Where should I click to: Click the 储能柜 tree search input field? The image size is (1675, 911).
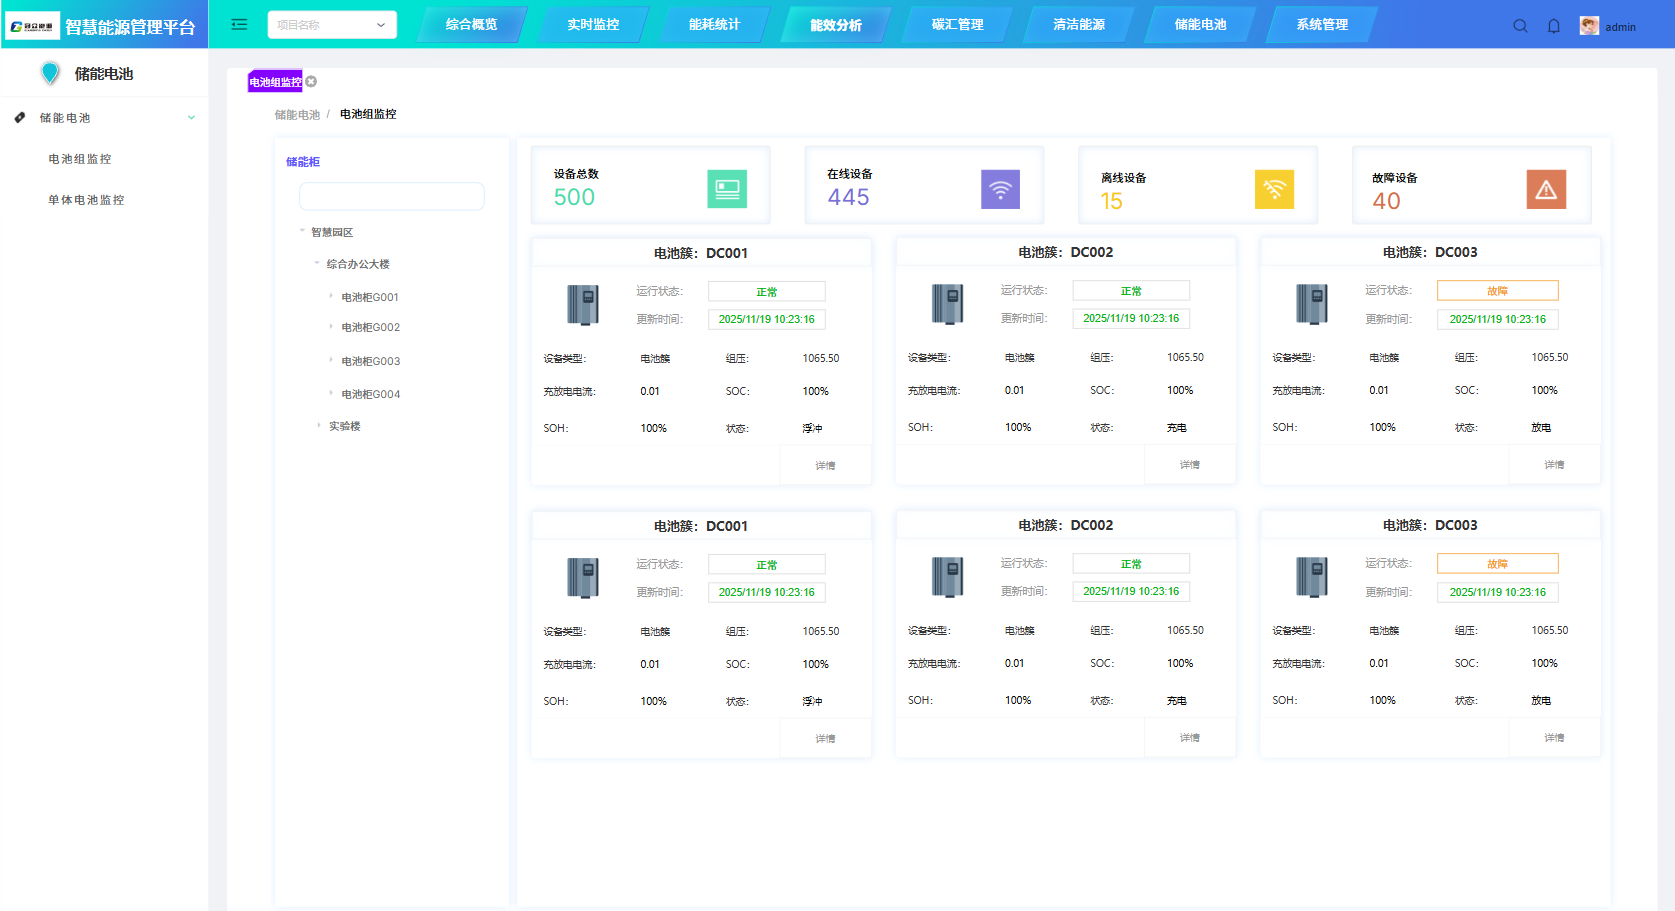pos(391,196)
